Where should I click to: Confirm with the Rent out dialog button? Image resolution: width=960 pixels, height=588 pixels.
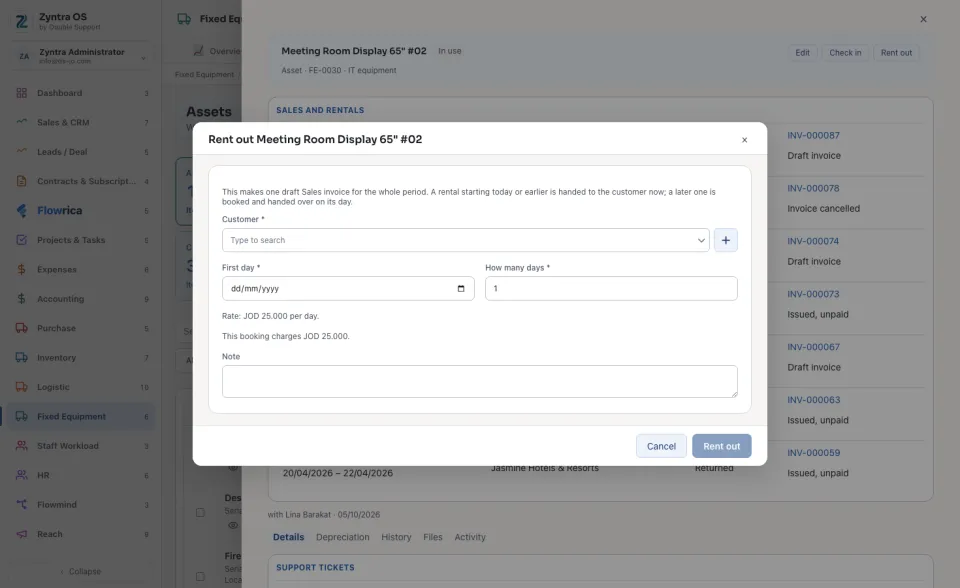click(x=721, y=446)
